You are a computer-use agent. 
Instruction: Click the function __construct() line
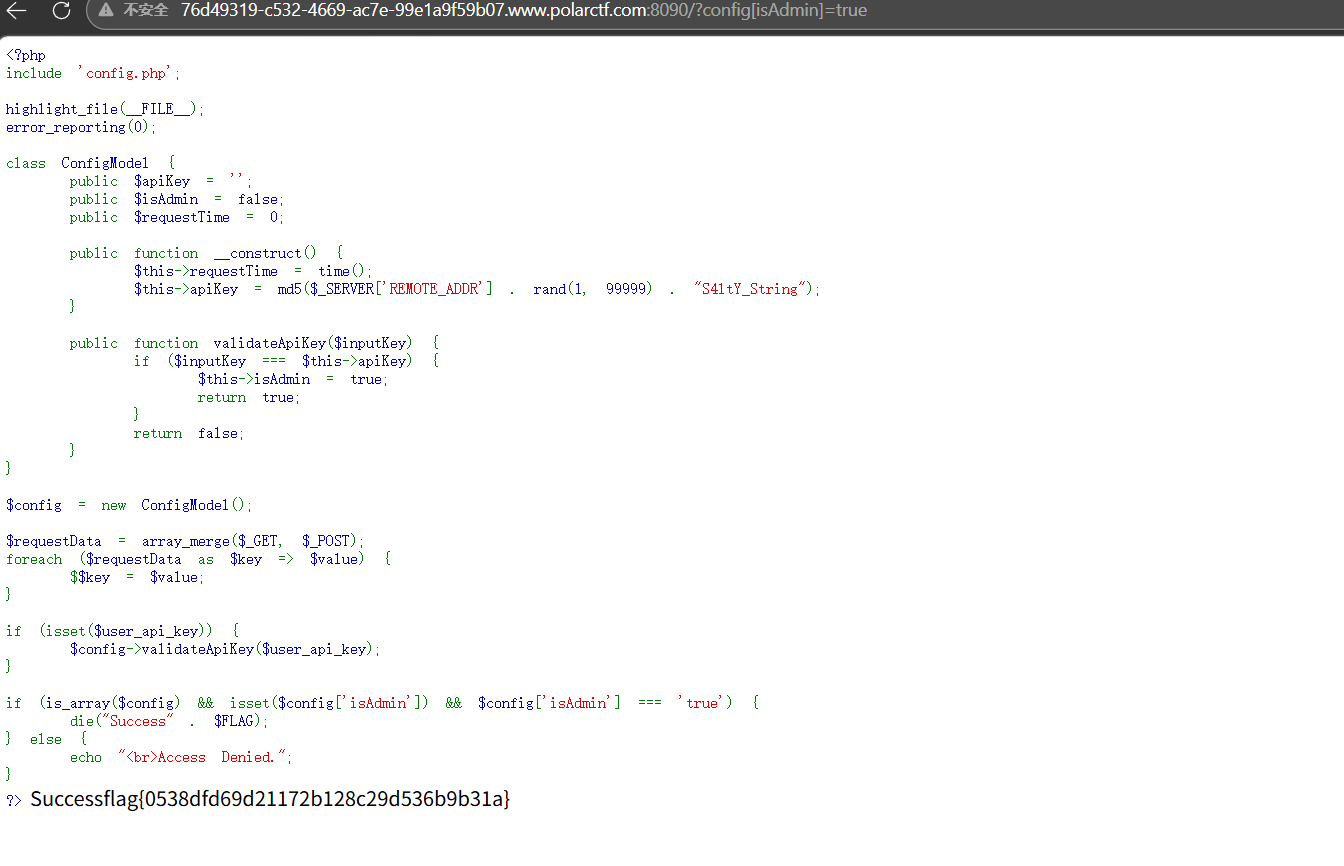tap(206, 253)
